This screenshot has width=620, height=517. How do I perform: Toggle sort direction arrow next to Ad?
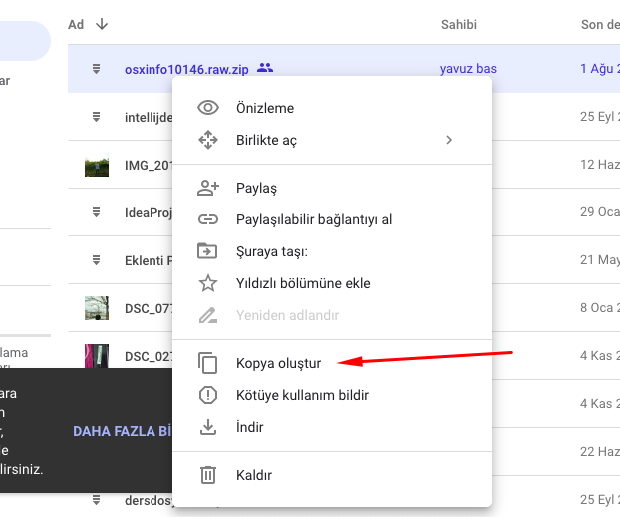click(102, 24)
